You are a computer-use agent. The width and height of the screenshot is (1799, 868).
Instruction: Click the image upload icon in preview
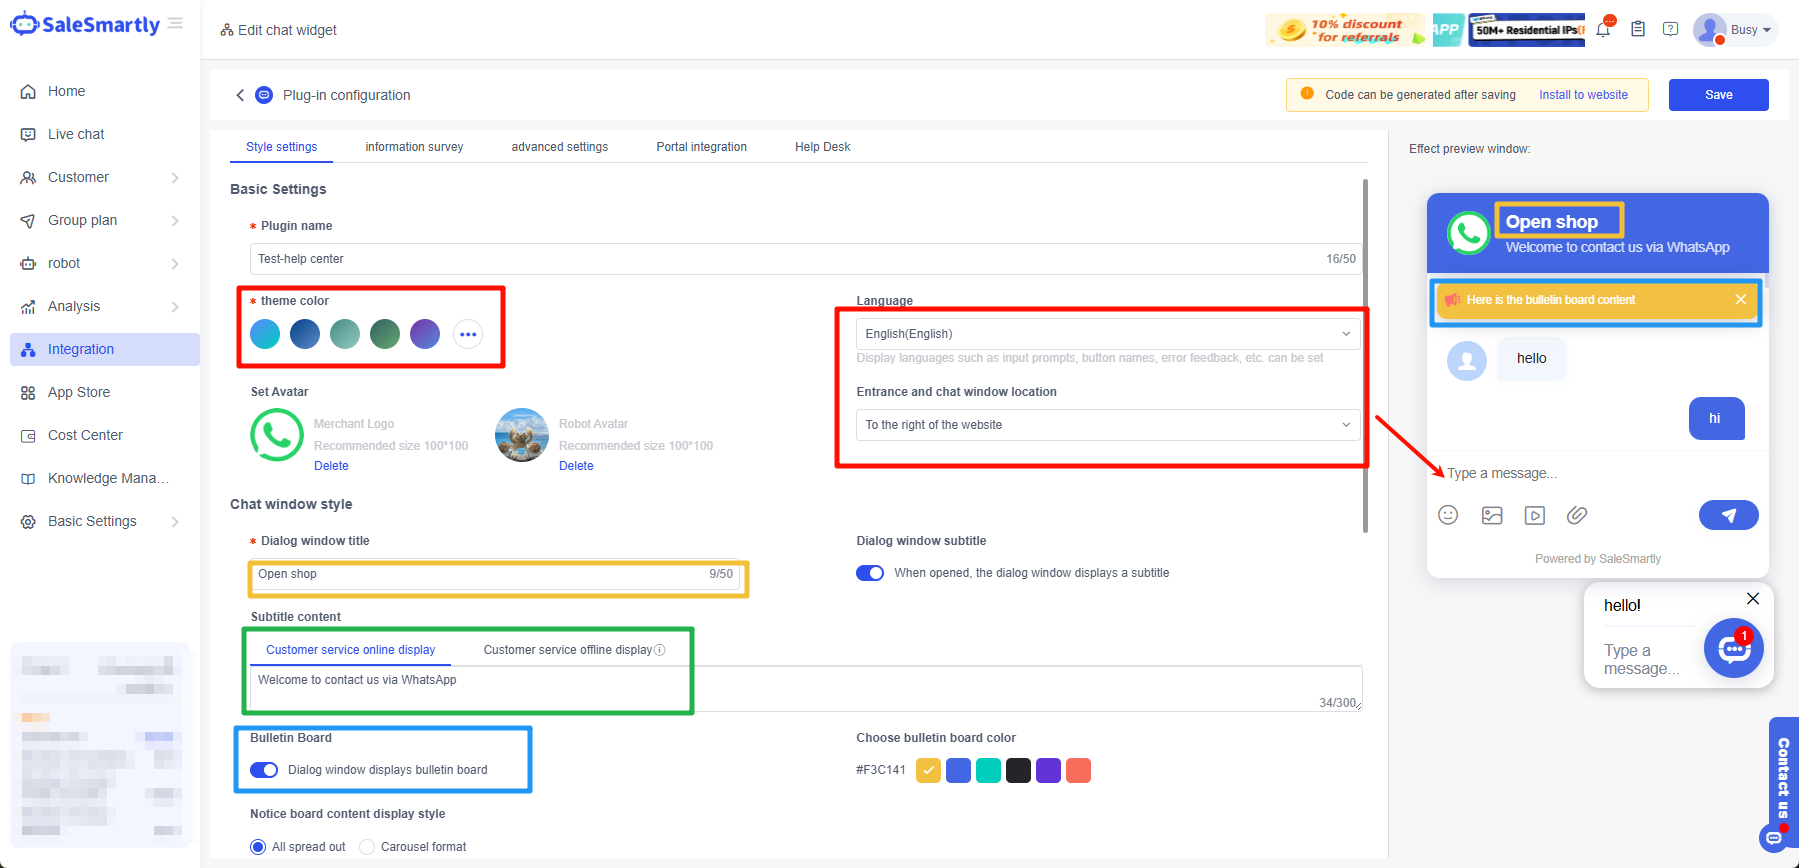coord(1491,515)
